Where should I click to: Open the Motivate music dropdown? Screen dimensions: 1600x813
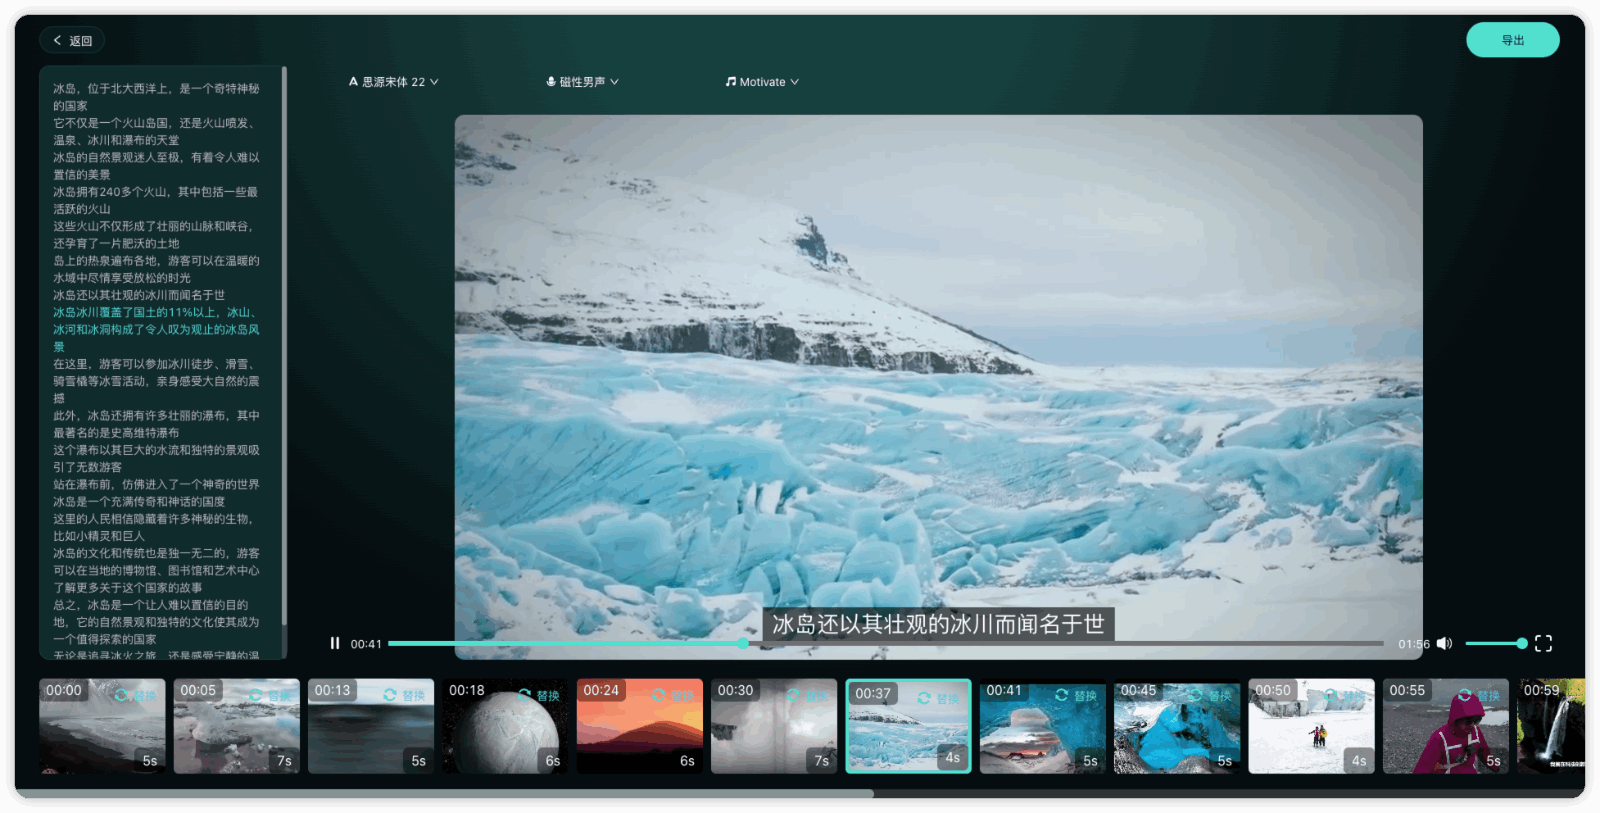pyautogui.click(x=762, y=82)
